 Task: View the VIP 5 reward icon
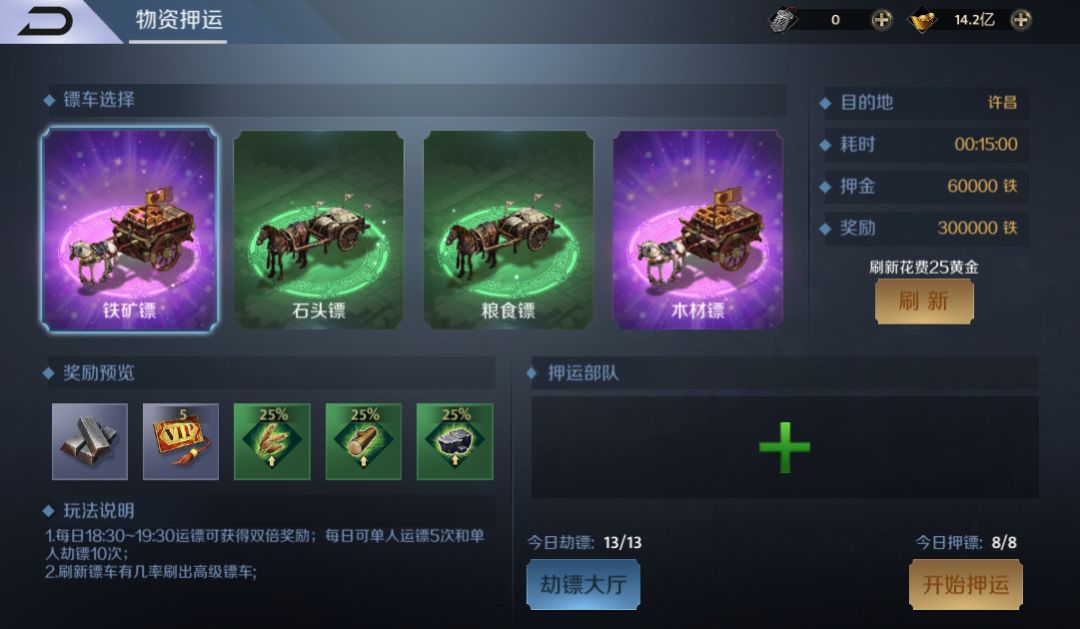(x=180, y=442)
